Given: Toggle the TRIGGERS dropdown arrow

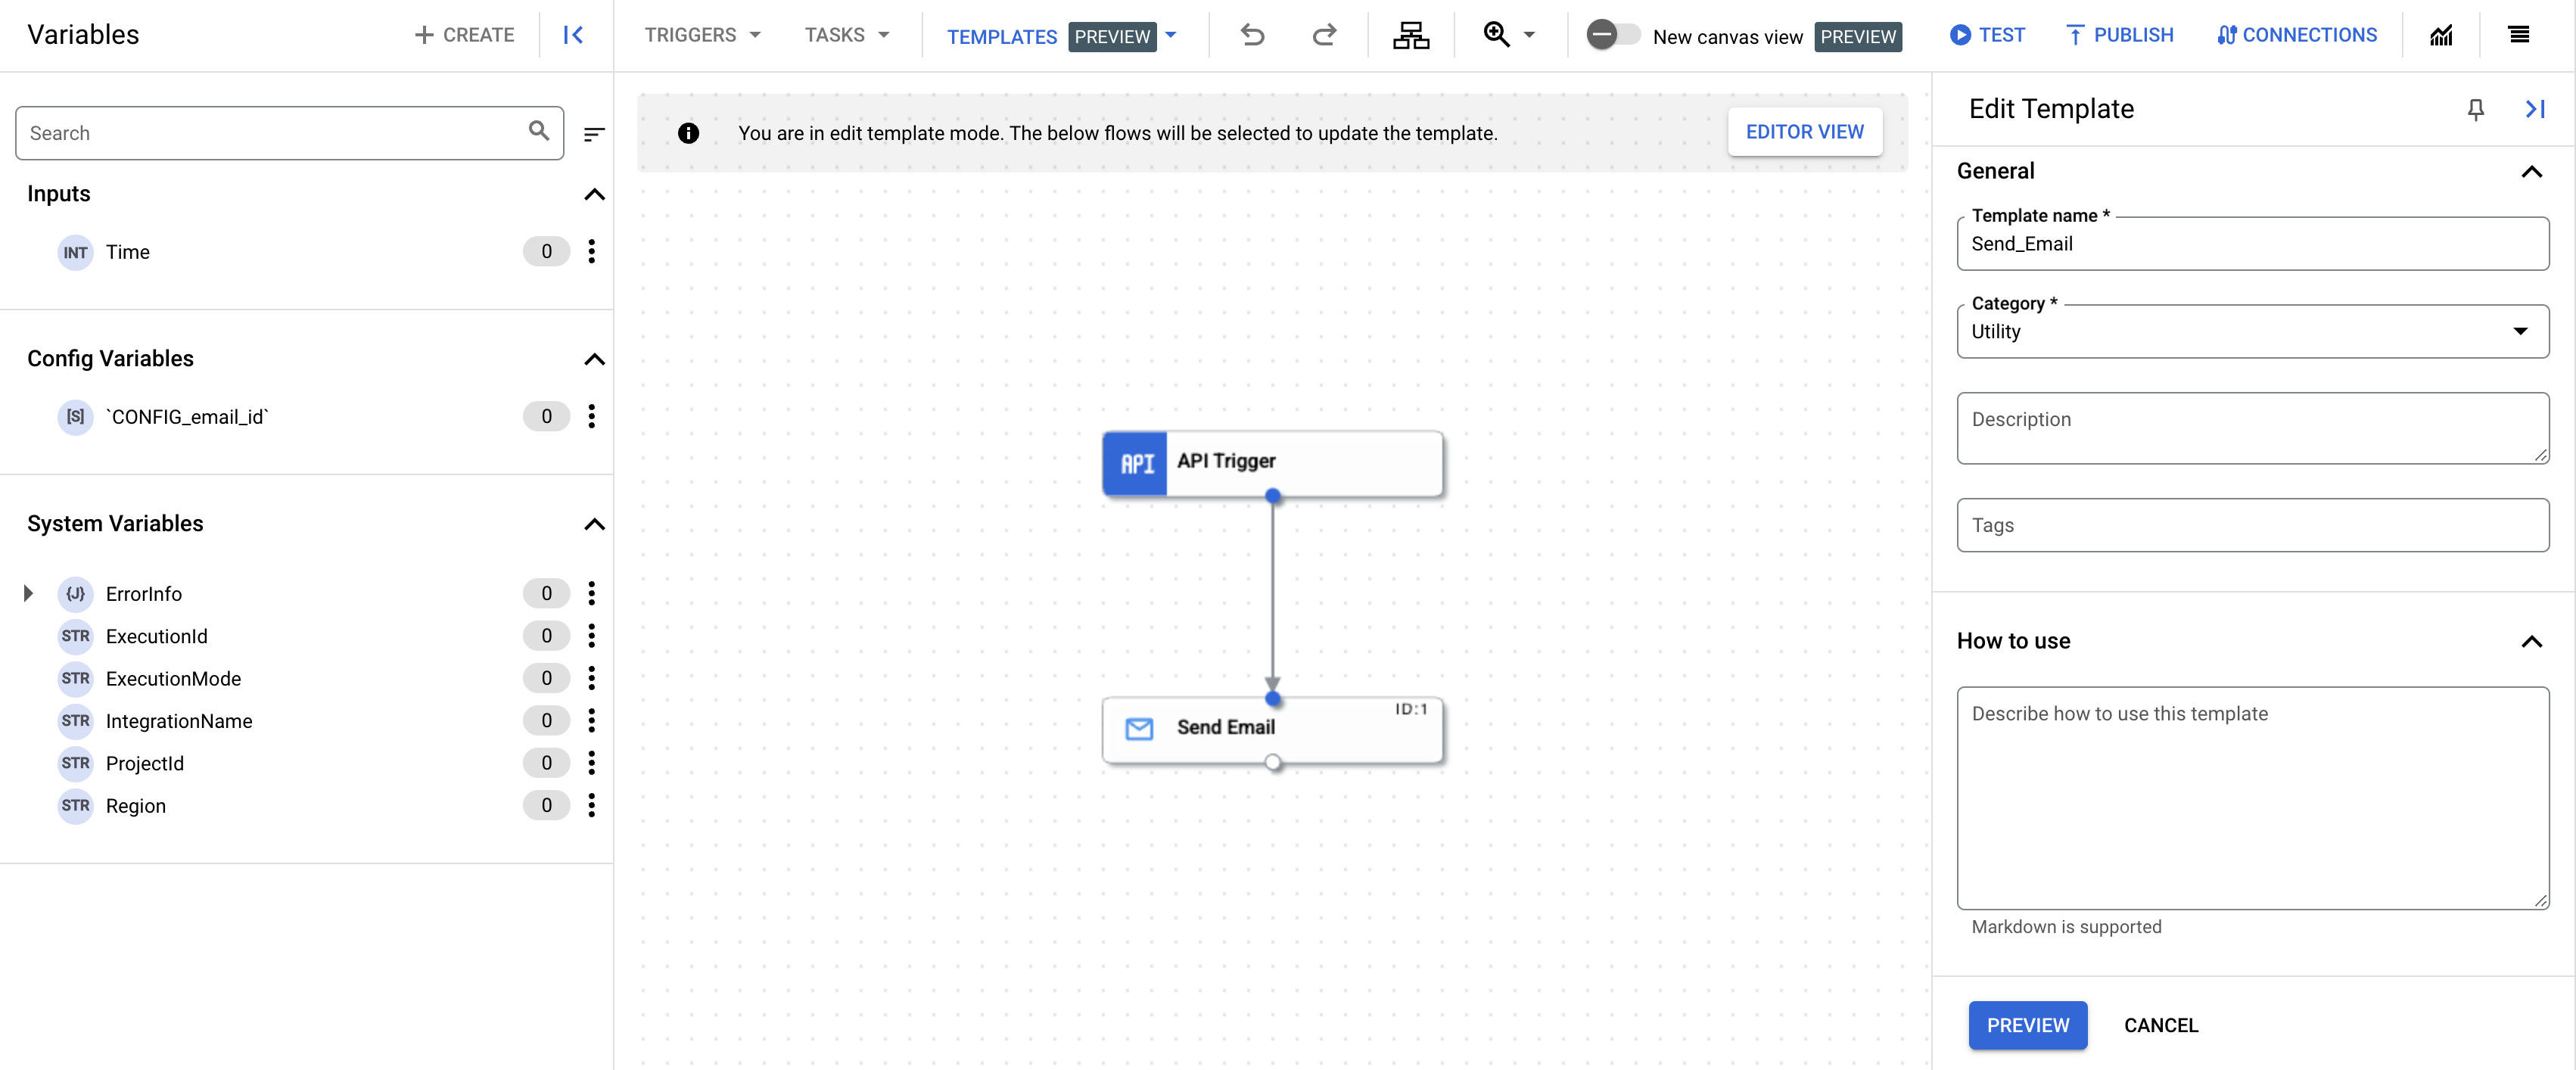Looking at the screenshot, I should 754,35.
